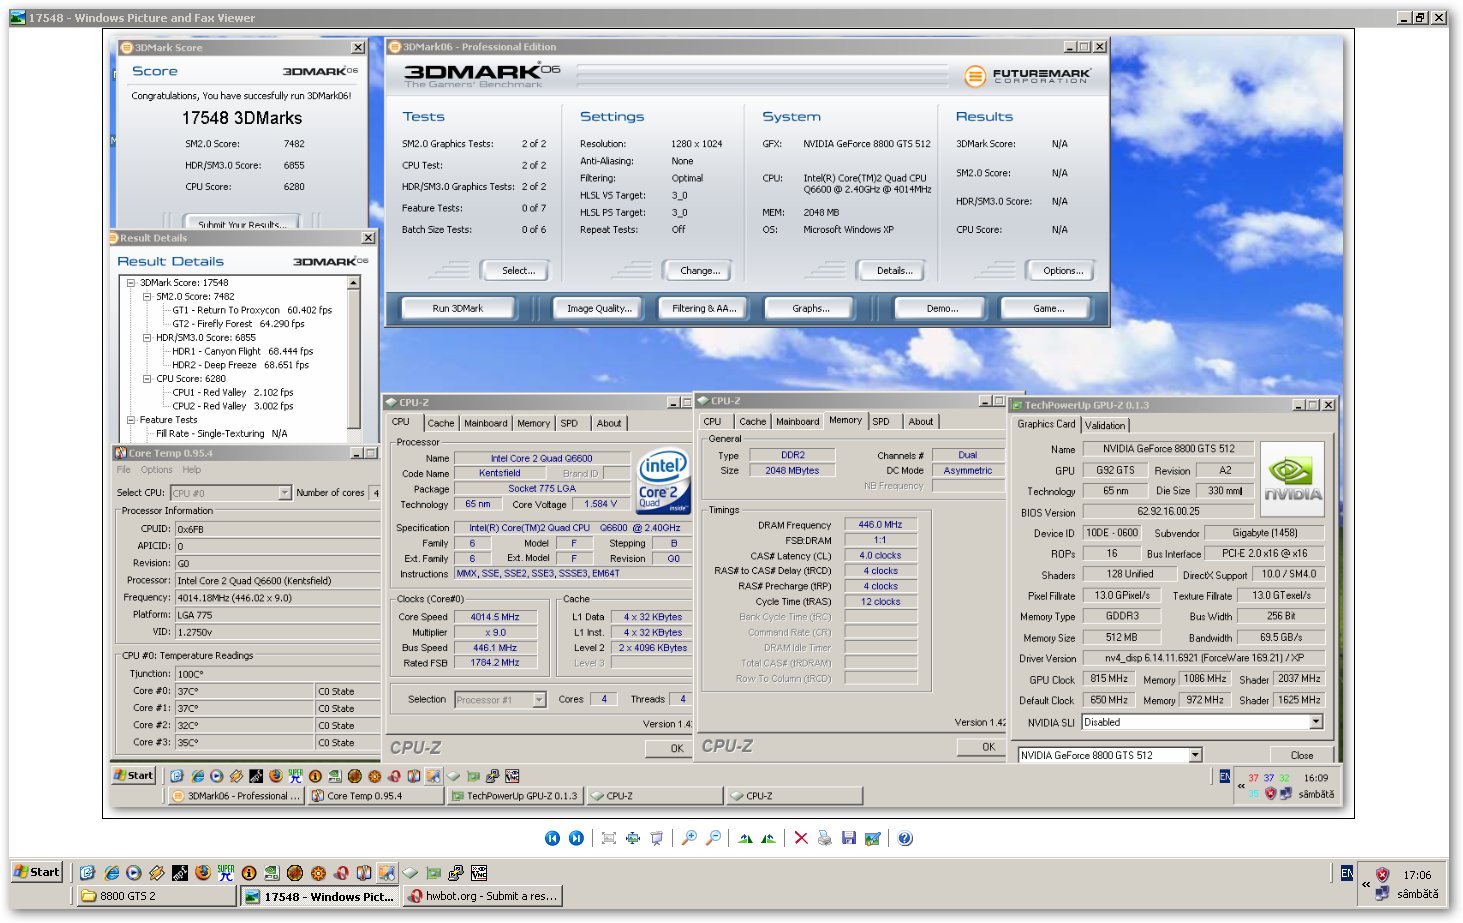Zoom out using the magnifier minus icon
This screenshot has height=923, width=1463.
(713, 838)
